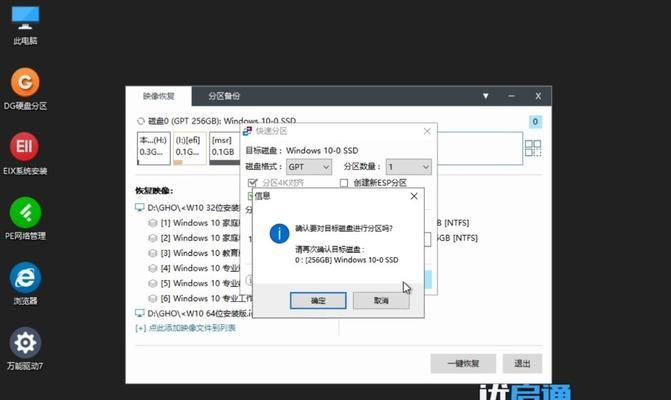The image size is (671, 400).
Task: Launch DG硬盘分区 desktop shortcut
Action: tap(25, 89)
